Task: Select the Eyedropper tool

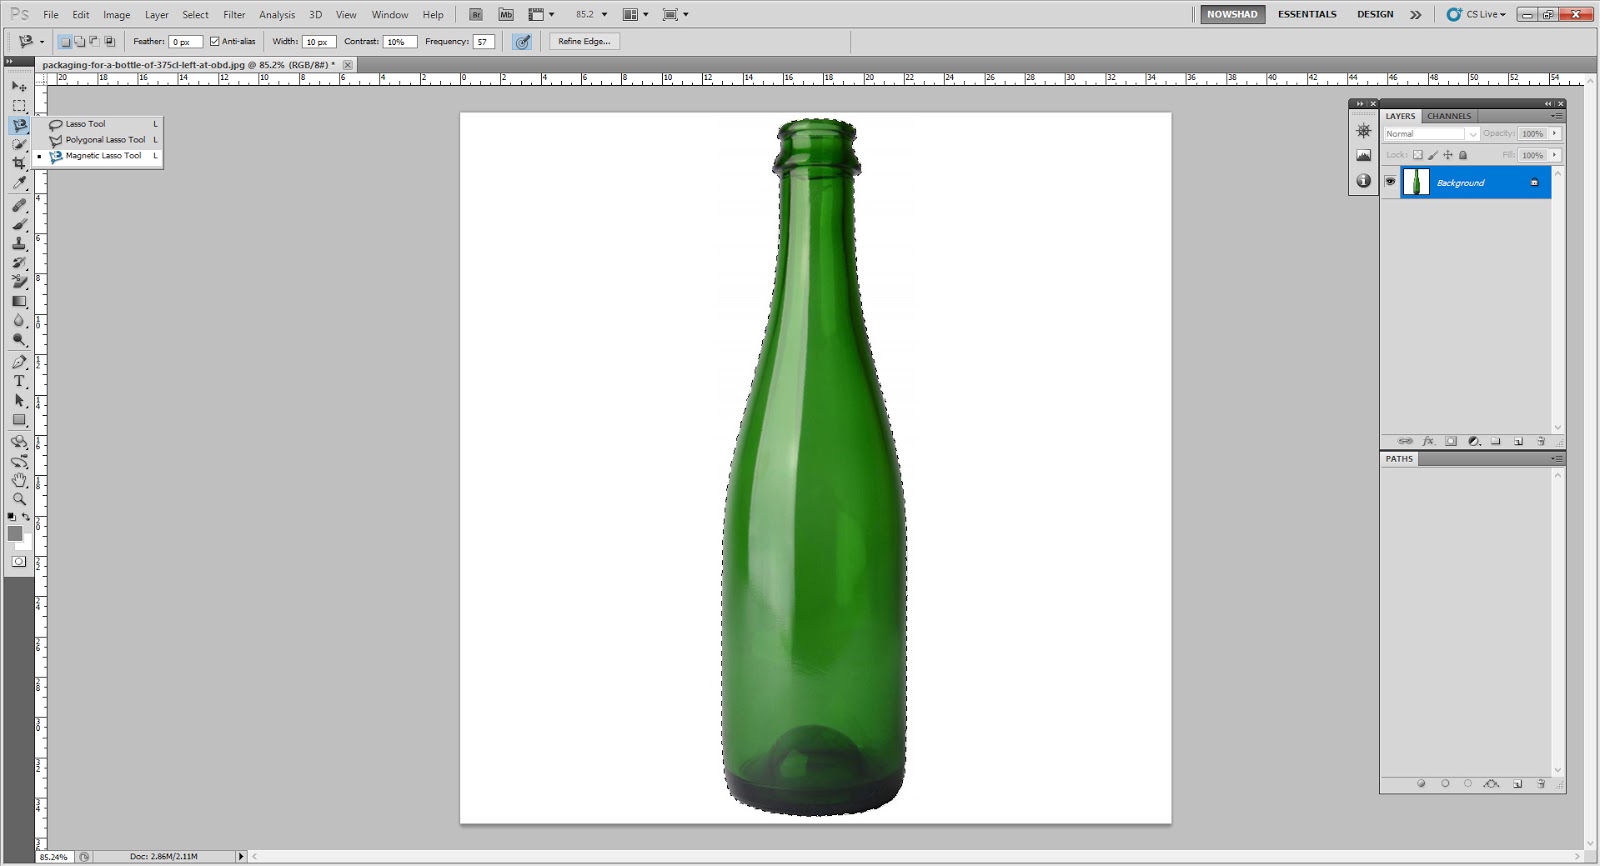Action: point(19,184)
